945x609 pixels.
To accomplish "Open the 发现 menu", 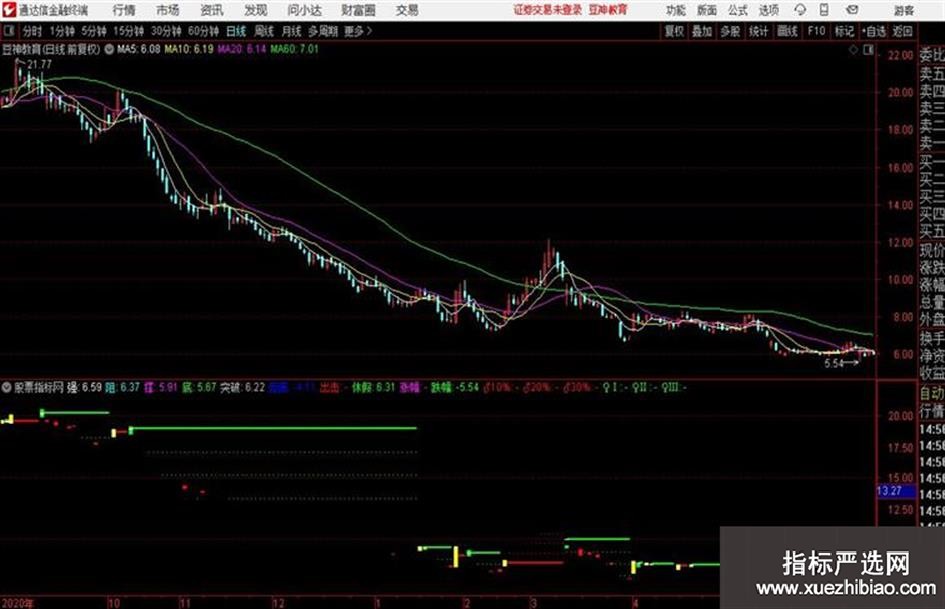I will [x=256, y=10].
